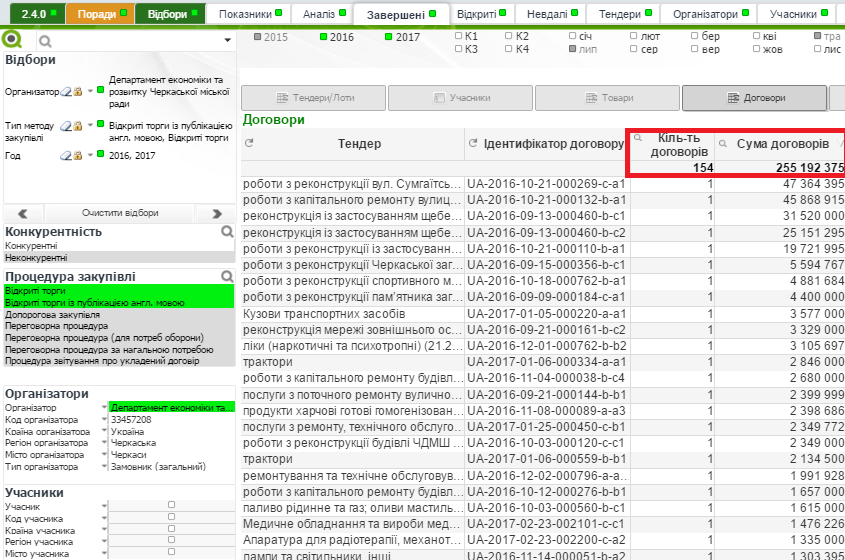Check the K1 quarter checkbox
The image size is (845, 560).
coord(459,37)
